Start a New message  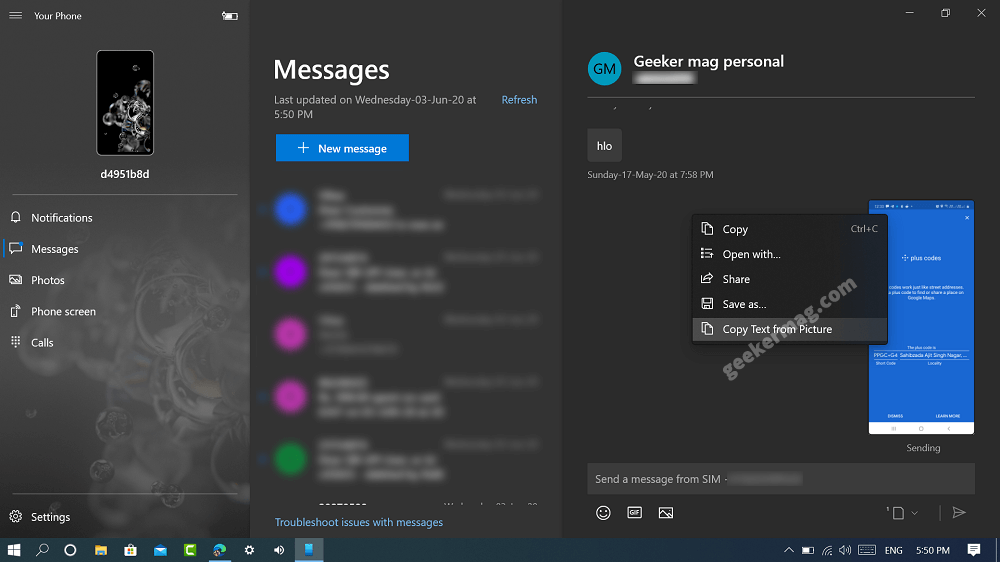click(342, 148)
